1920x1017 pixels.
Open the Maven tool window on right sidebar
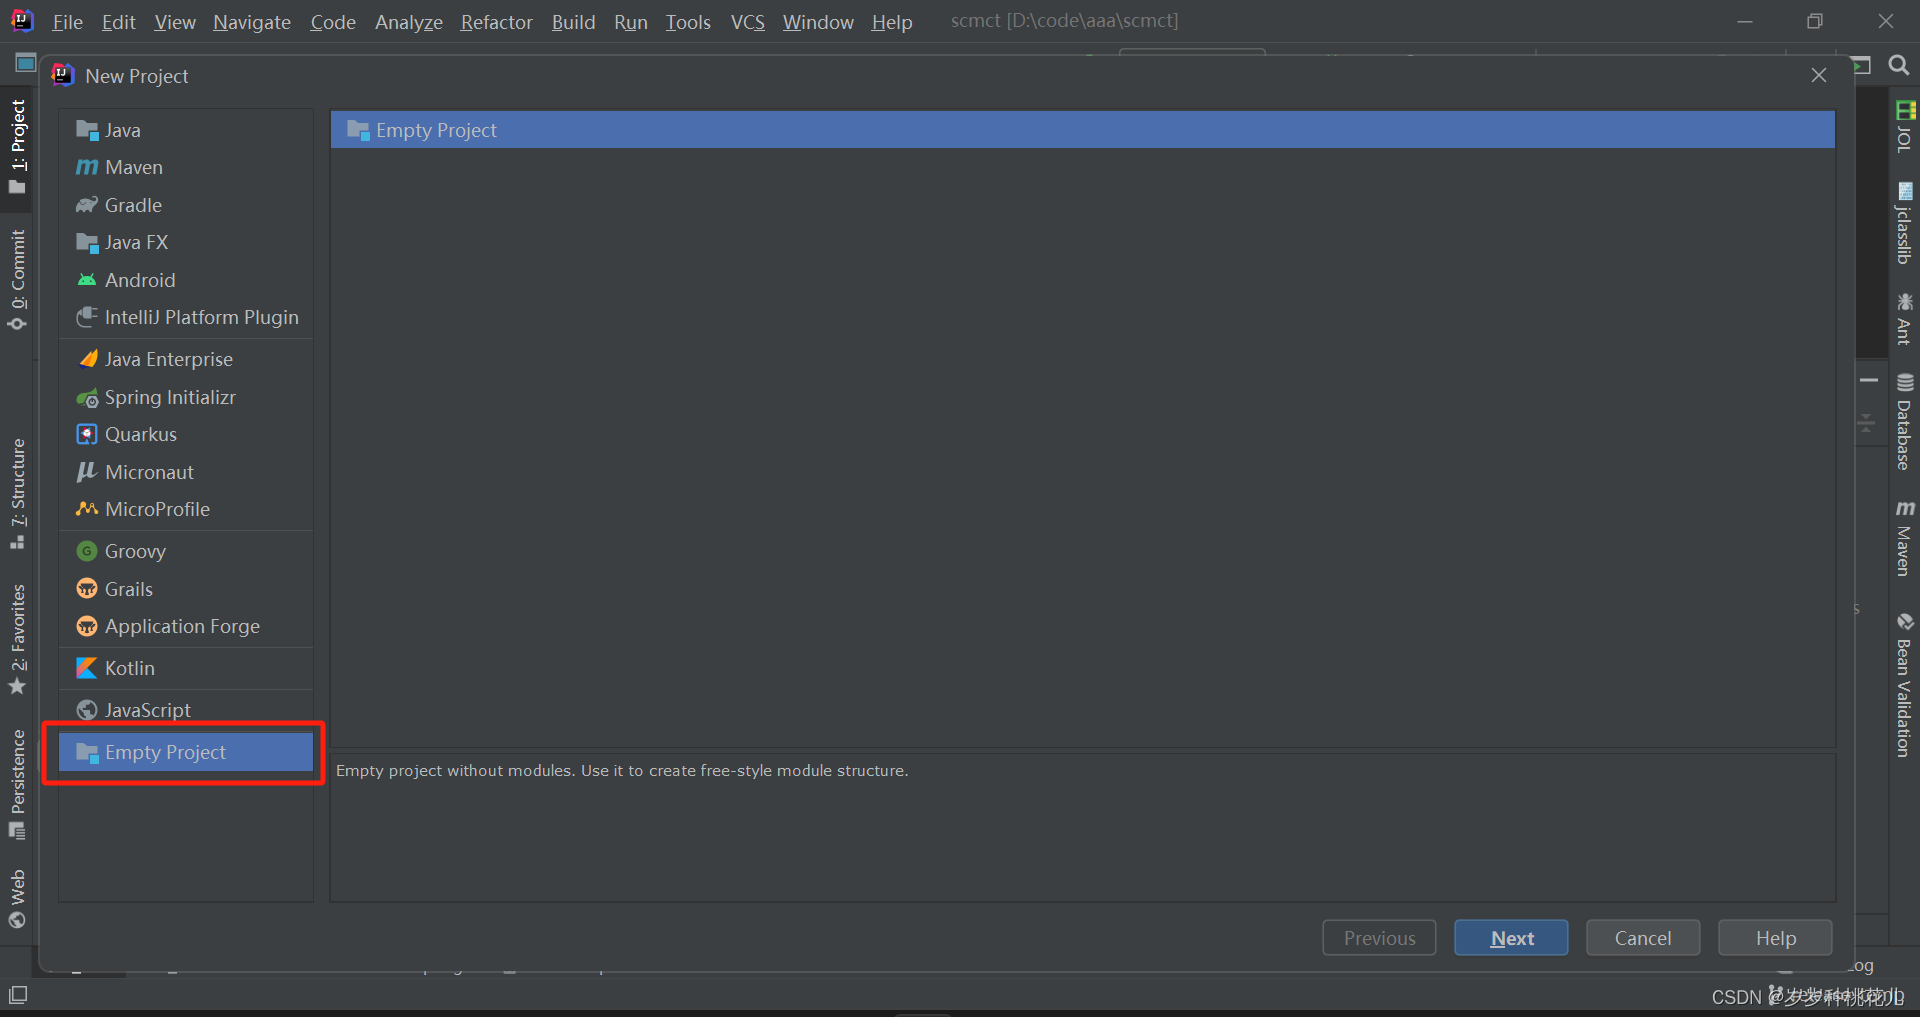pyautogui.click(x=1904, y=540)
